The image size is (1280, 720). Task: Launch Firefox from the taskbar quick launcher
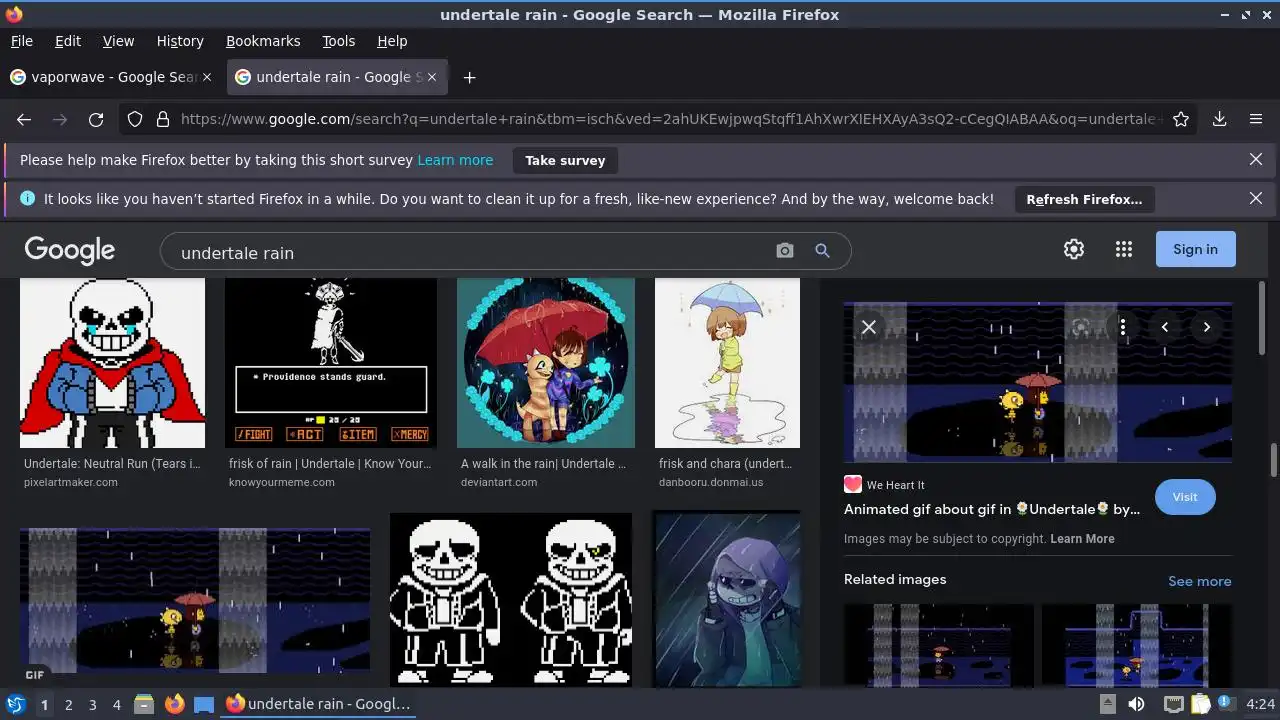click(x=174, y=704)
